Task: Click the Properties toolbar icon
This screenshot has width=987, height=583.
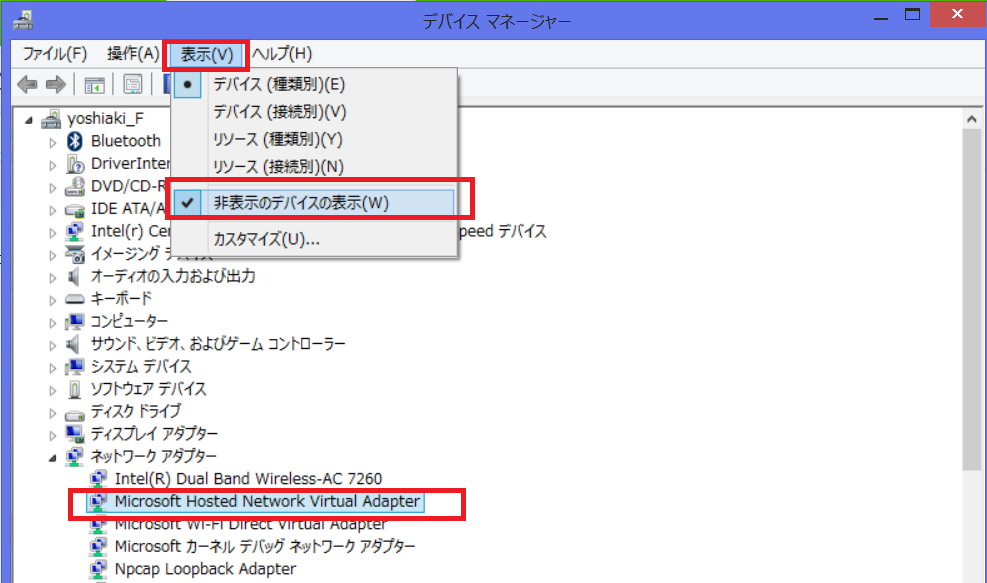Action: [133, 84]
